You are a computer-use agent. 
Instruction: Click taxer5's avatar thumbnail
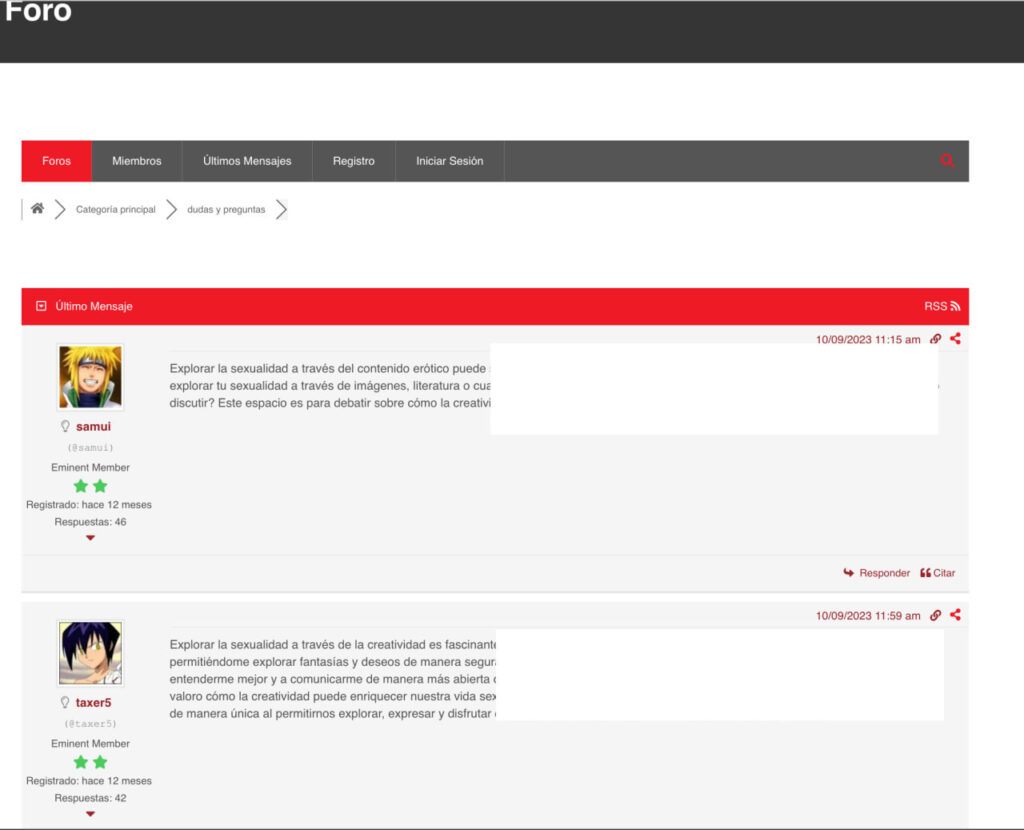tap(90, 653)
